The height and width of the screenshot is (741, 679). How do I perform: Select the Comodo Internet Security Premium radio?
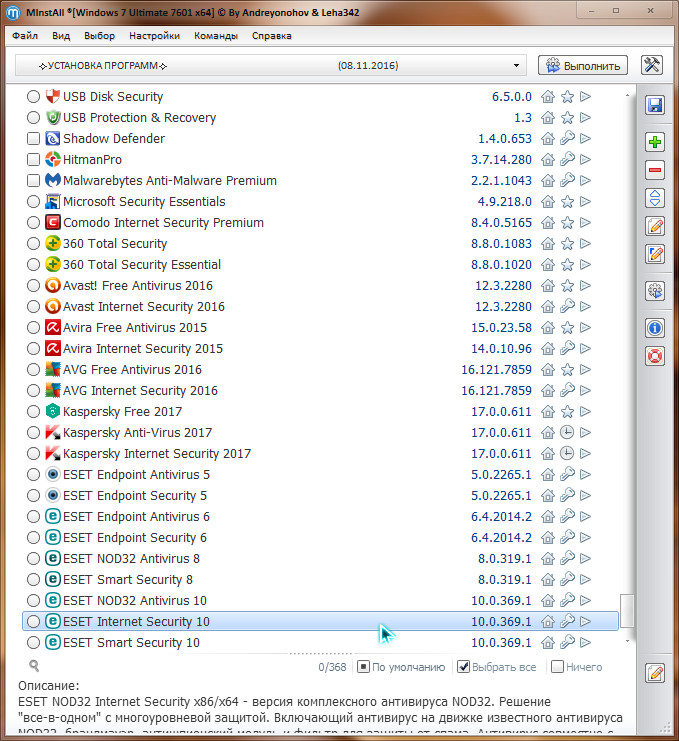(x=33, y=223)
